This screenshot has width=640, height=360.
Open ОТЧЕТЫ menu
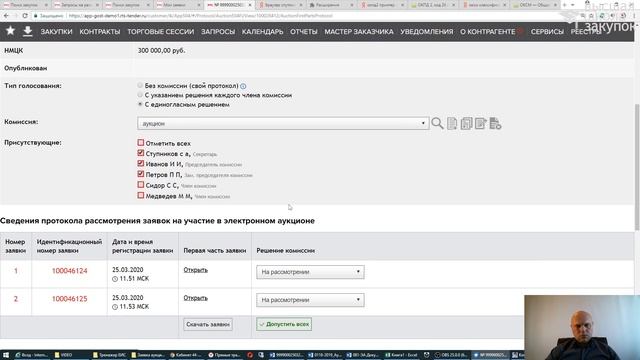pos(304,31)
